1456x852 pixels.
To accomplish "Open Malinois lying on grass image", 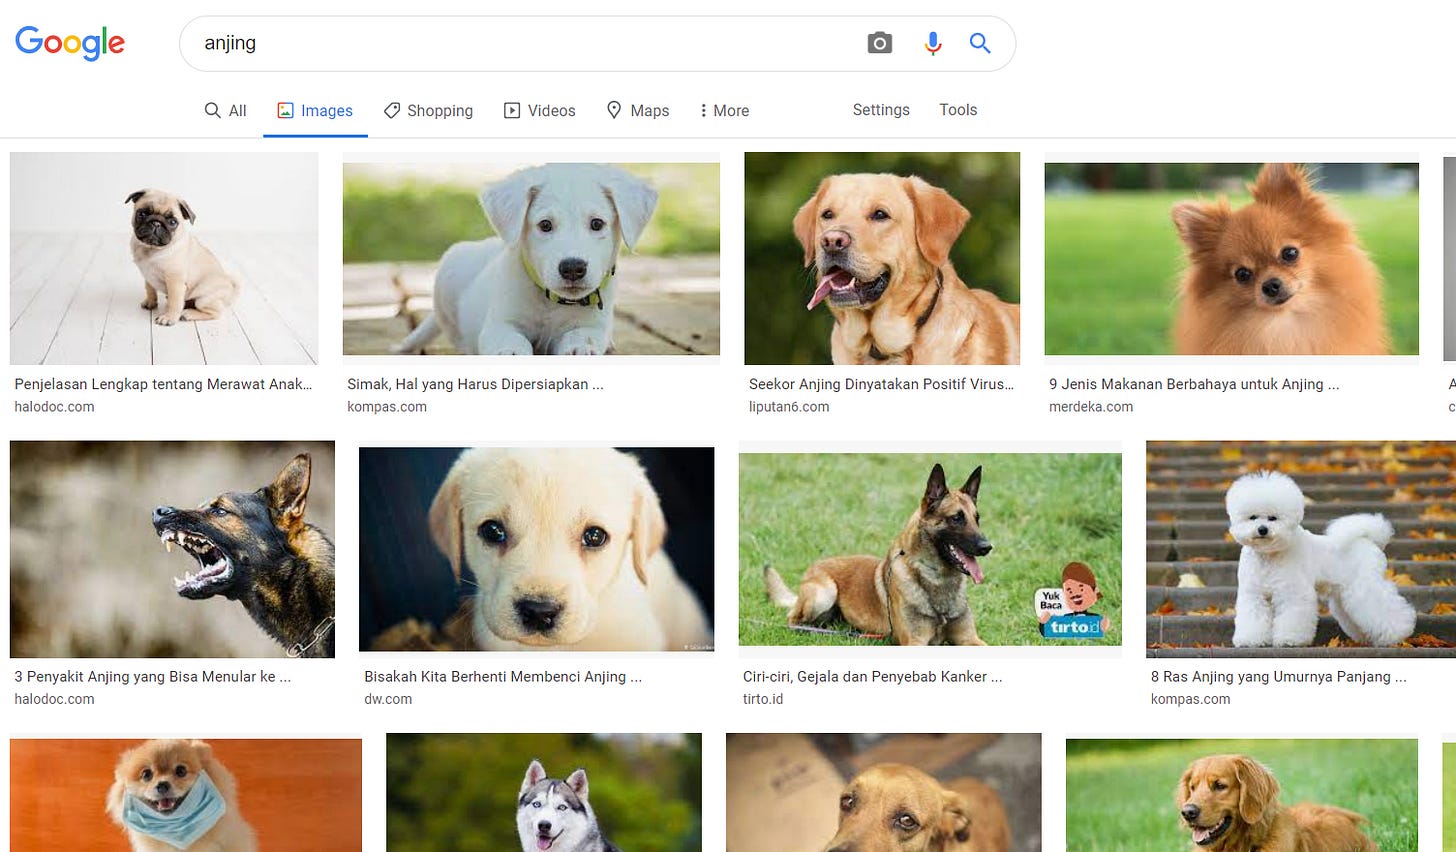I will (x=930, y=549).
